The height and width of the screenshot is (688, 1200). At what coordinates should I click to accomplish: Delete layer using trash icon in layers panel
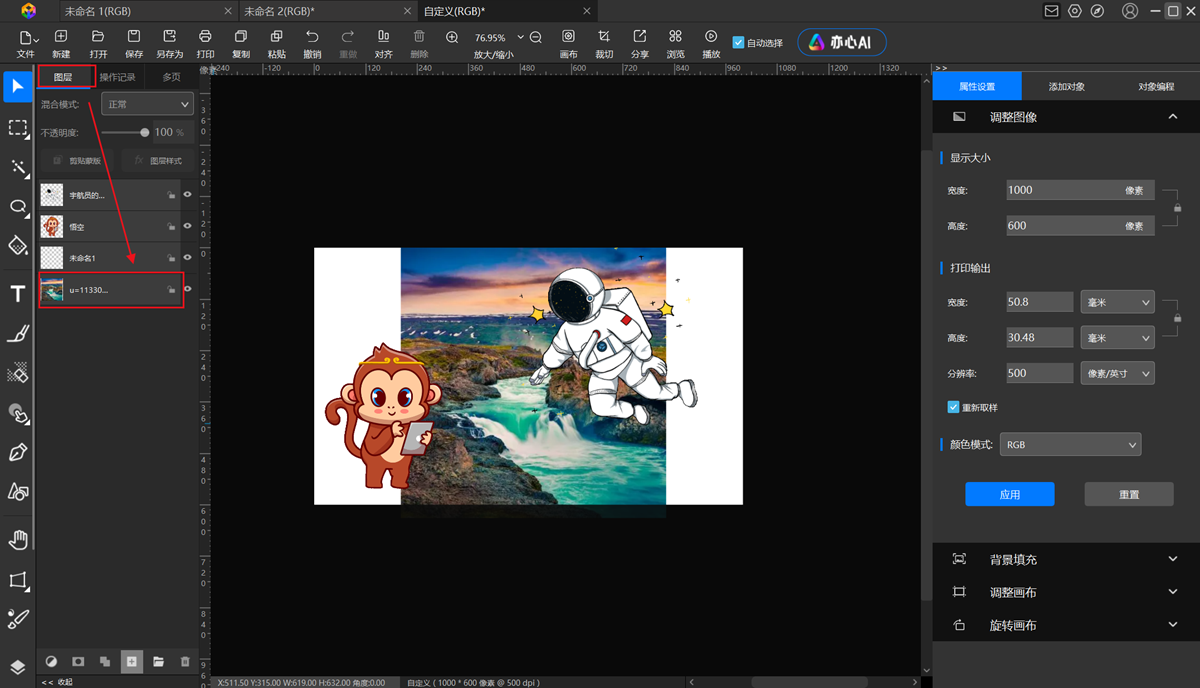click(184, 662)
